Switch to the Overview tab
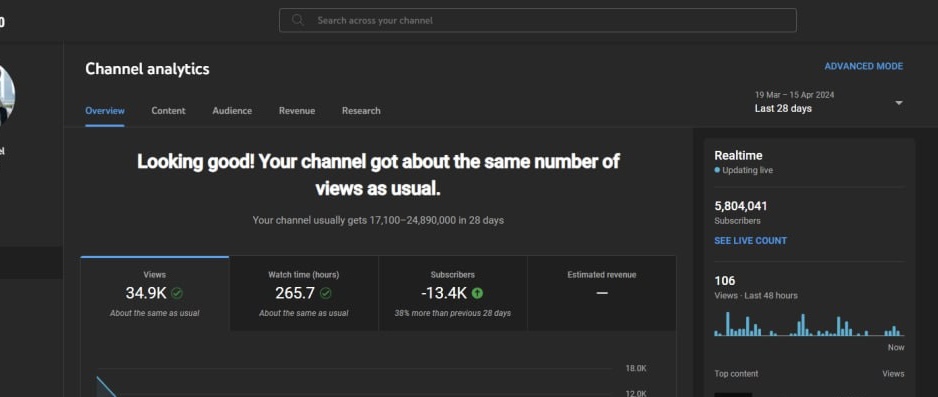The height and width of the screenshot is (397, 938). (x=105, y=111)
